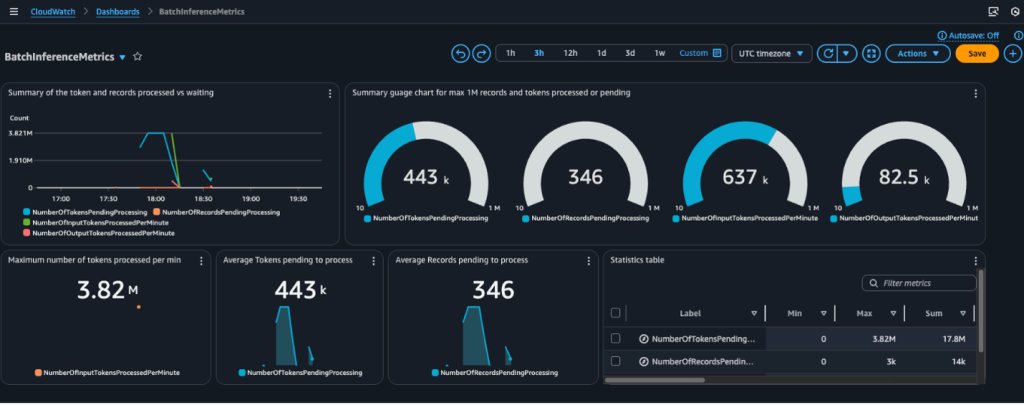Open the auto-refresh interval dropdown arrow
The height and width of the screenshot is (405, 1024).
pos(847,53)
